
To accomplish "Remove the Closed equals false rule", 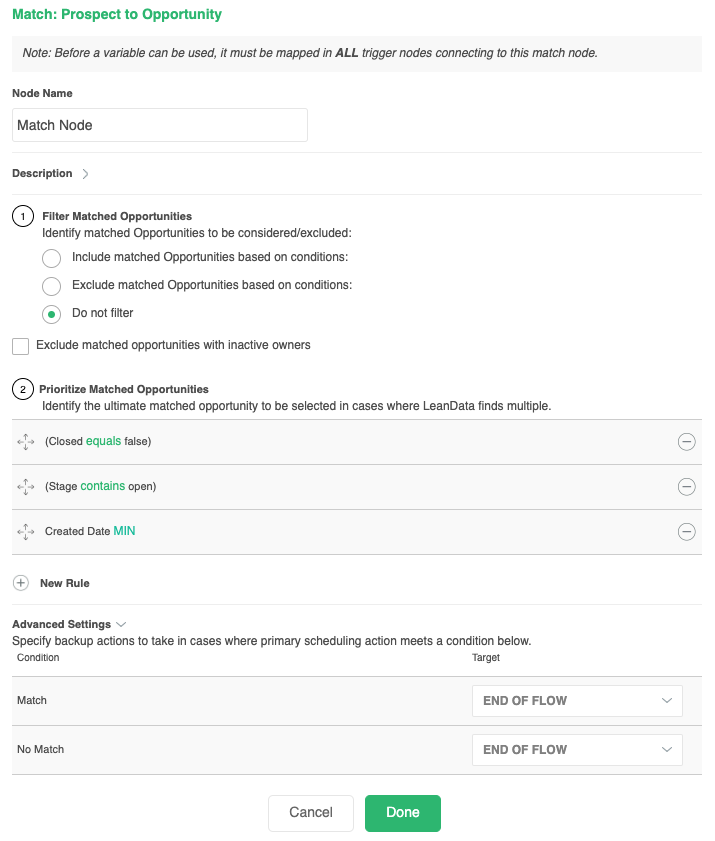I will click(x=686, y=441).
